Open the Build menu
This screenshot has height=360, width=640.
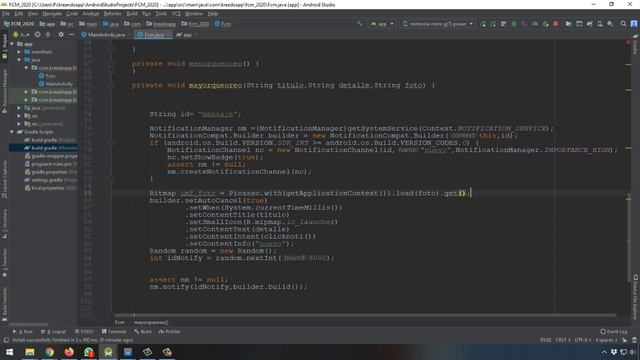(132, 14)
